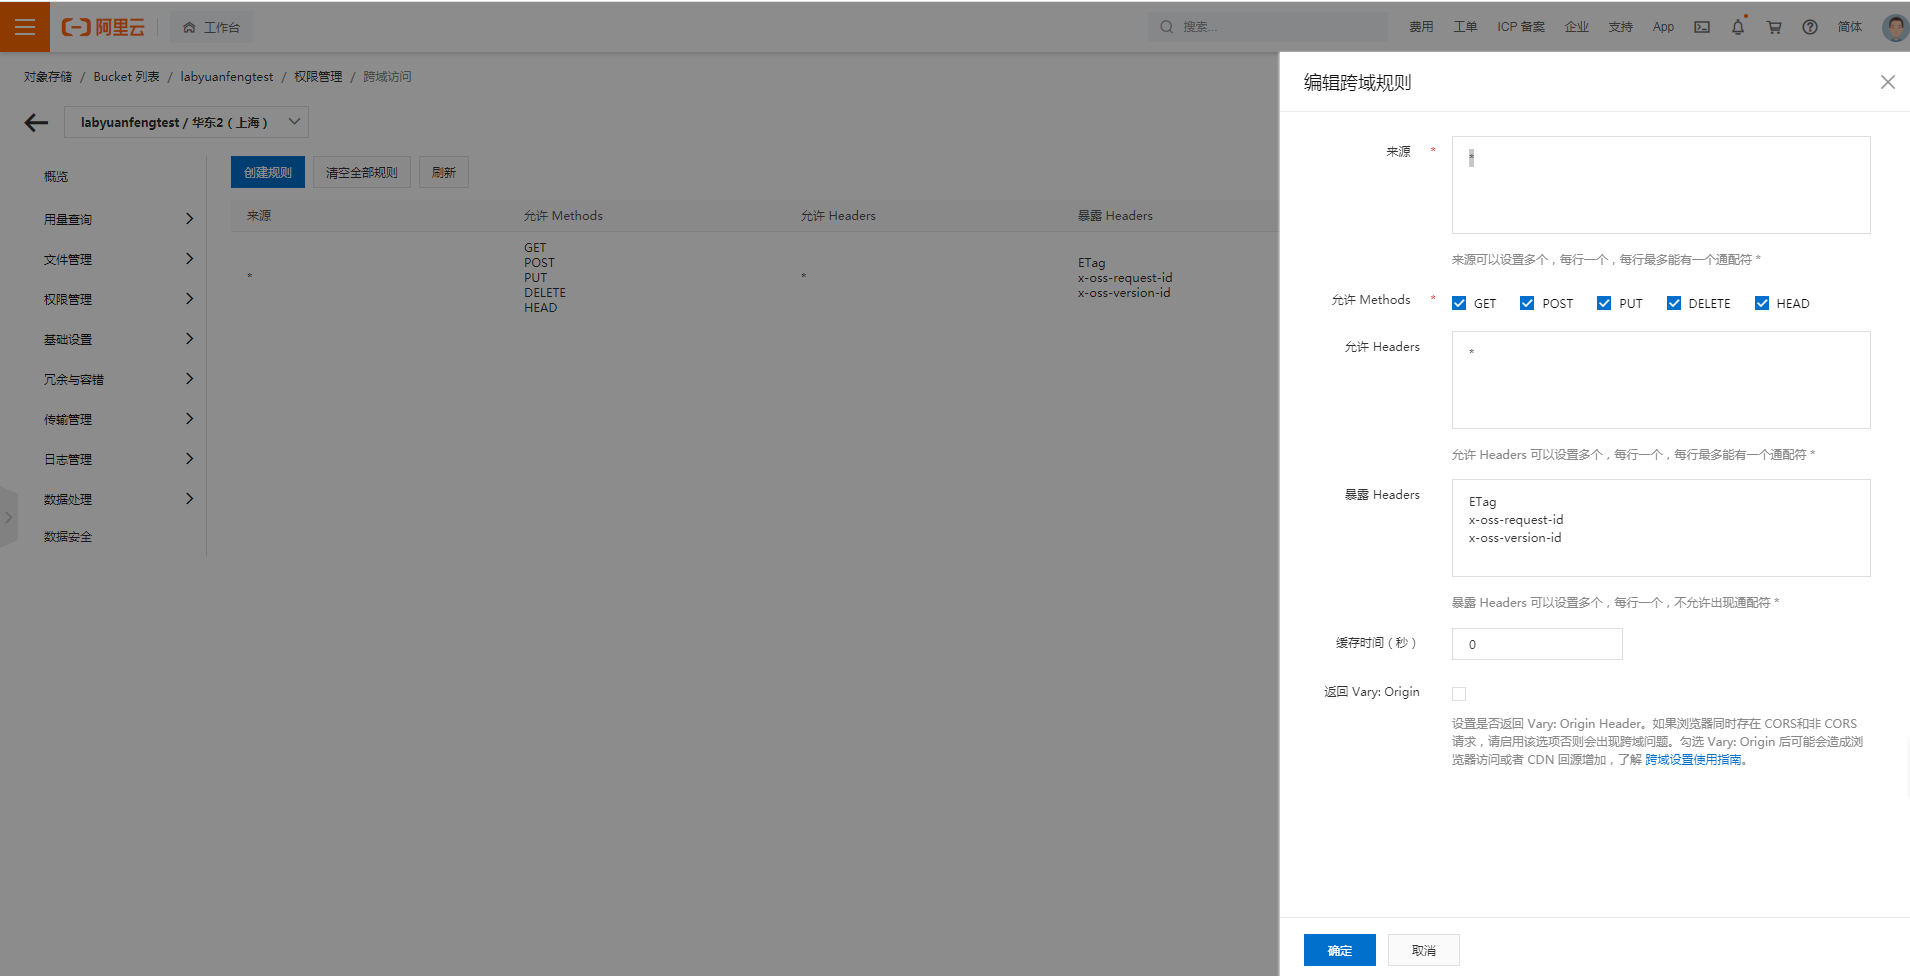
Task: Switch language with 简体
Action: [x=1850, y=27]
